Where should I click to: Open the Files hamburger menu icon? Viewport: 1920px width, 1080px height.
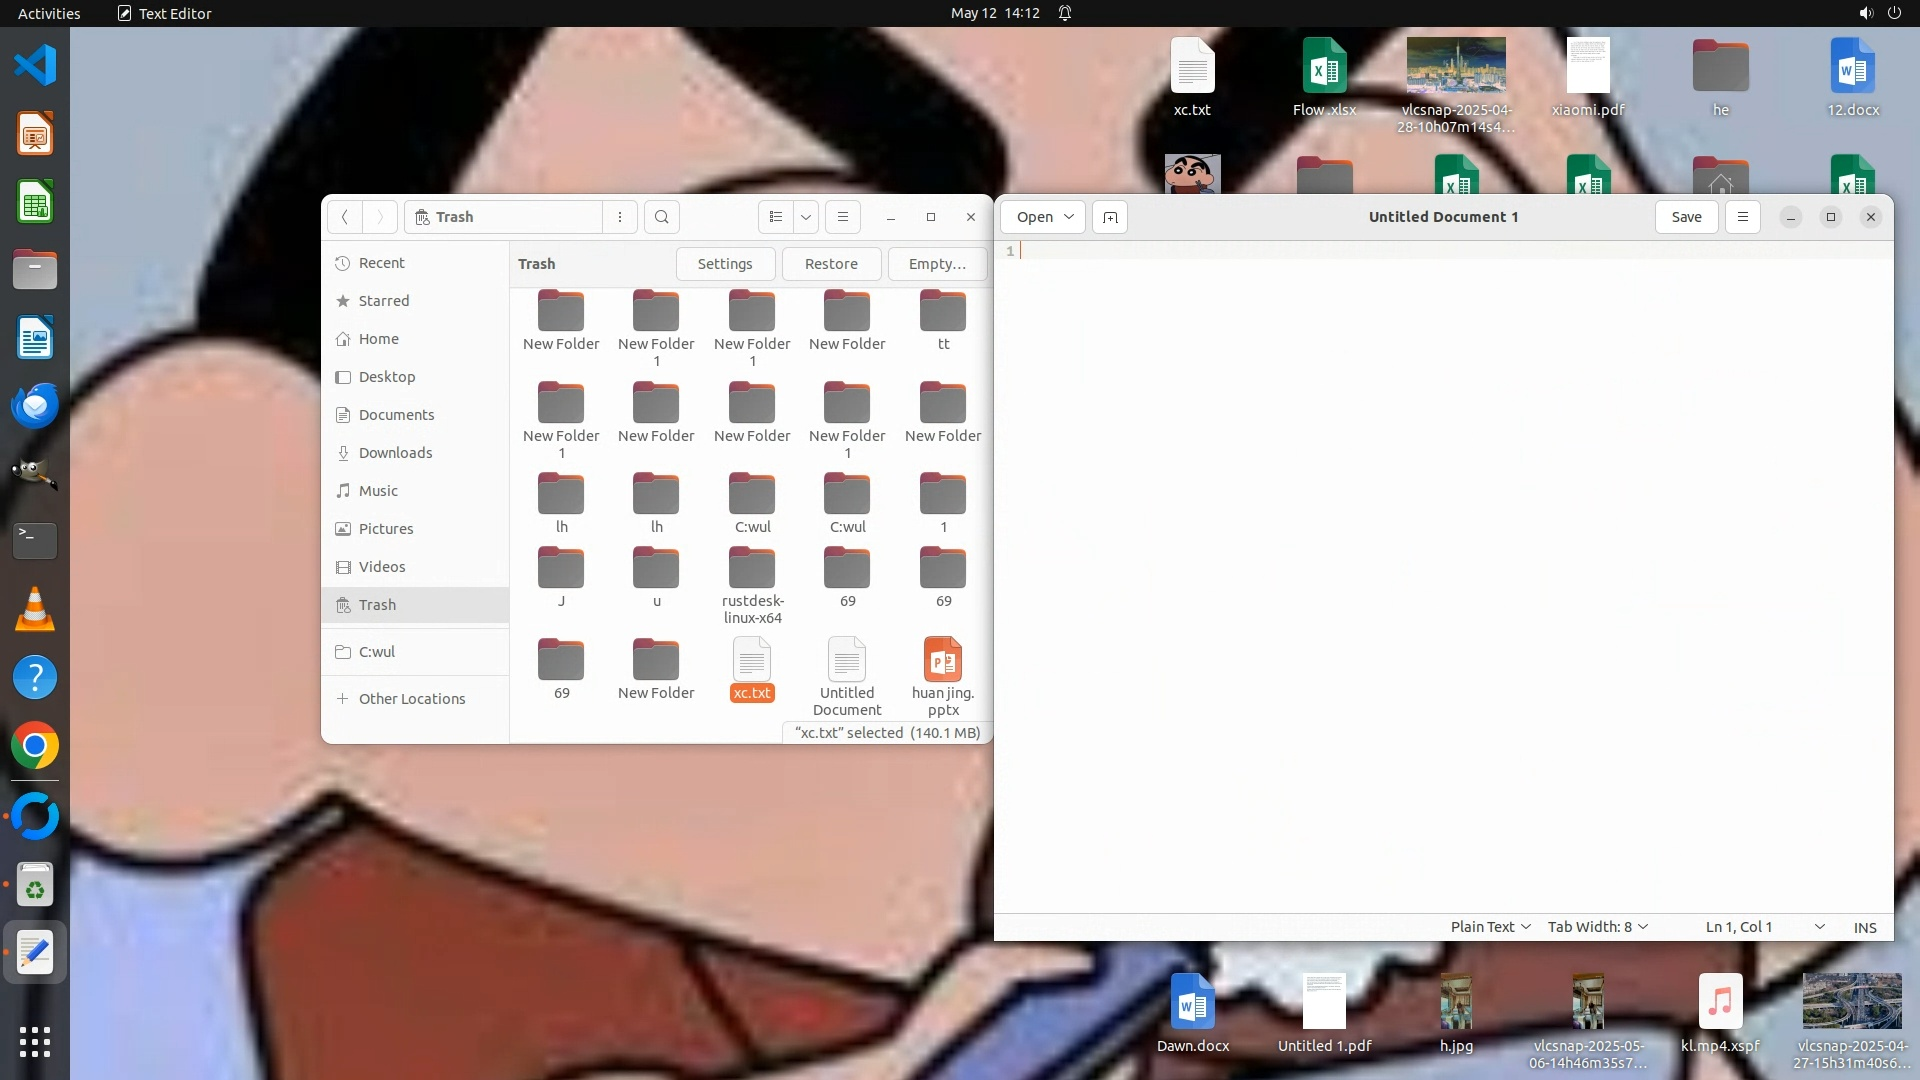(843, 217)
